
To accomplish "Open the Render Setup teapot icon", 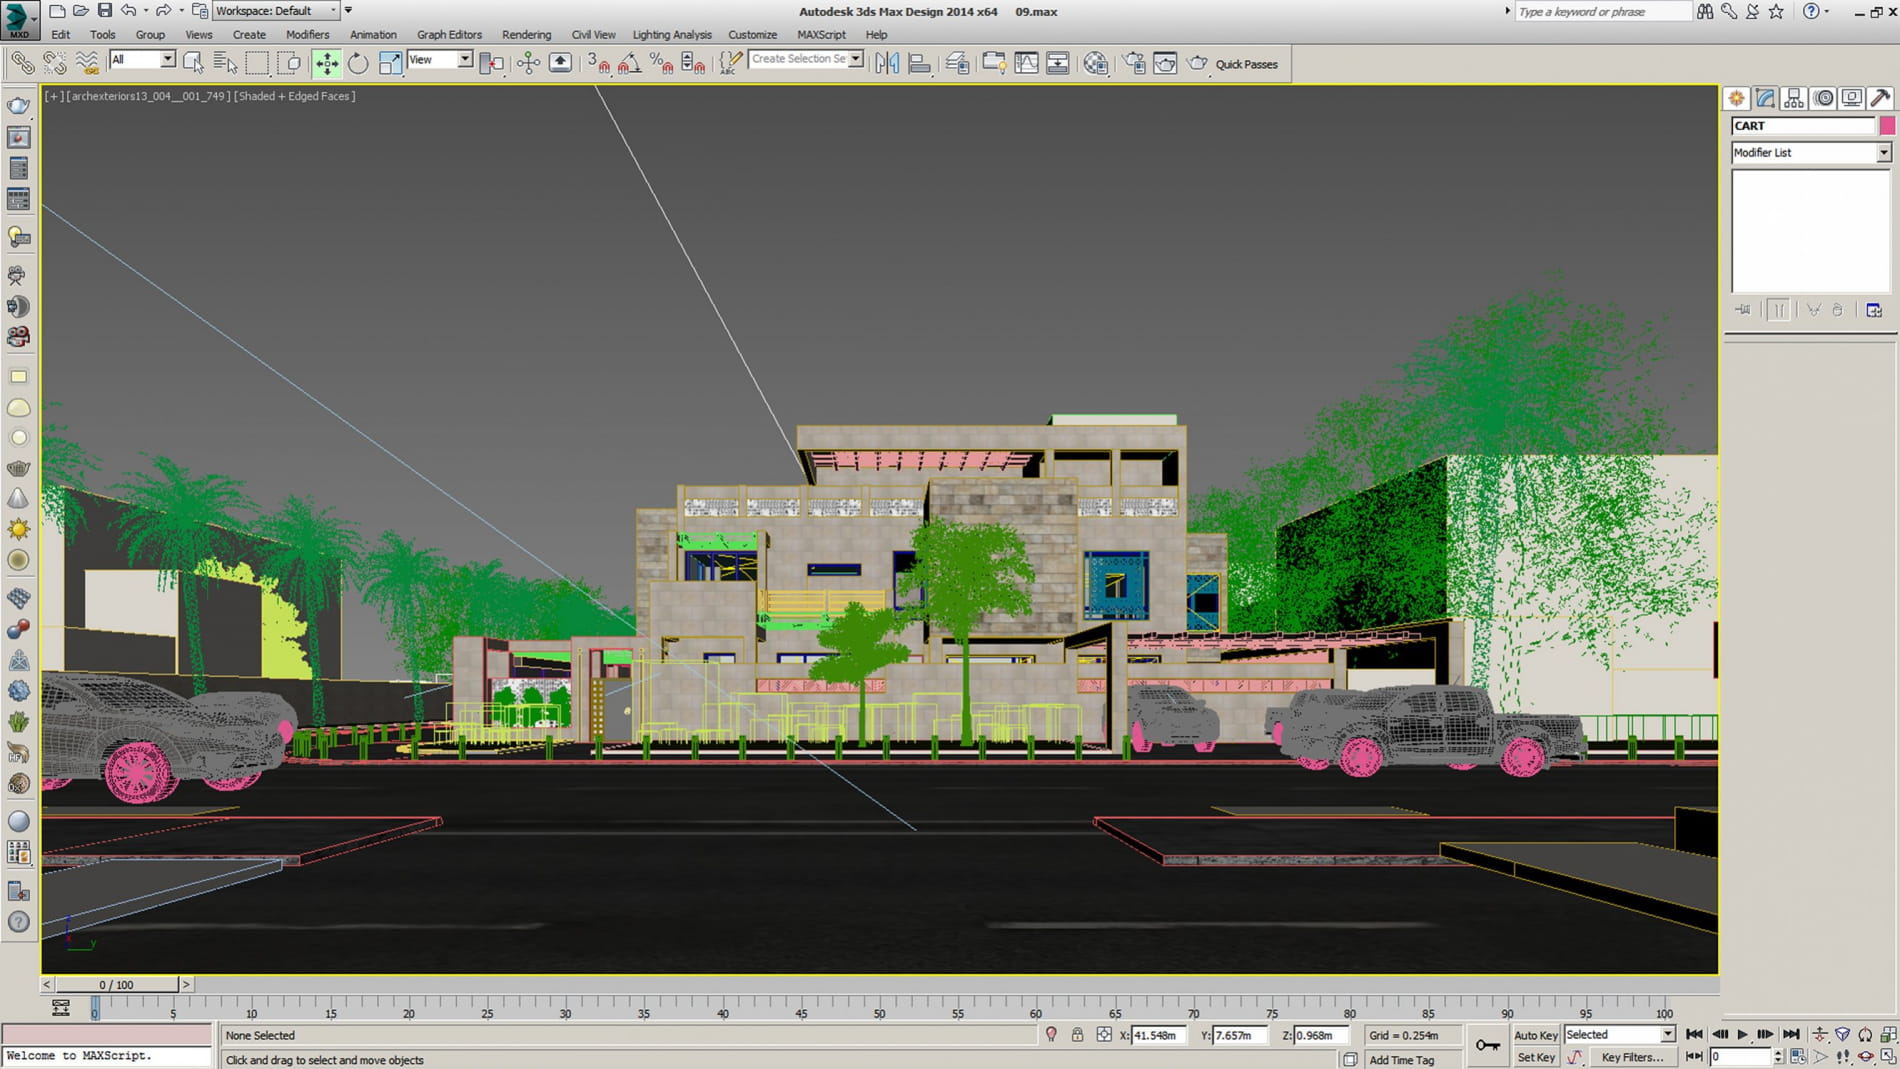I will click(x=1134, y=63).
